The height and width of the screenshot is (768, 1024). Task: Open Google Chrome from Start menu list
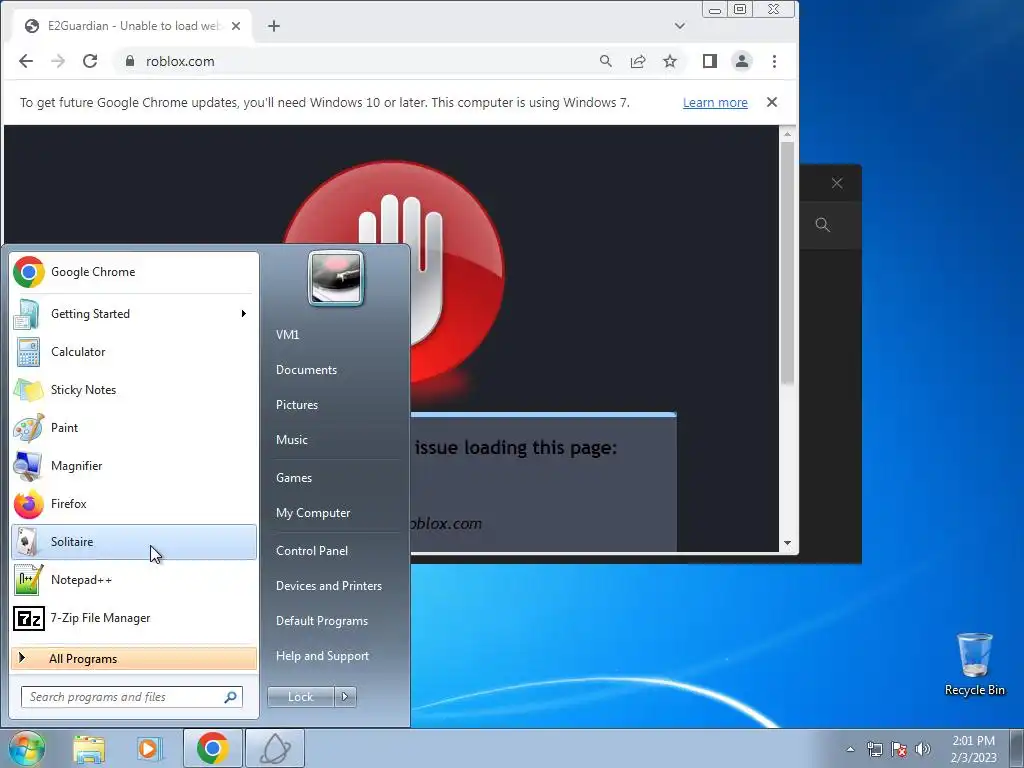134,272
